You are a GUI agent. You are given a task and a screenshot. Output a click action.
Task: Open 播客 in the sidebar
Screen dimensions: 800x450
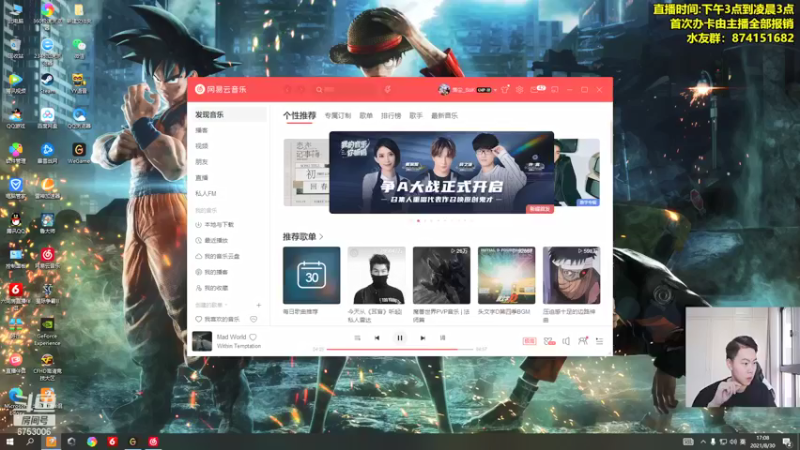click(x=202, y=130)
